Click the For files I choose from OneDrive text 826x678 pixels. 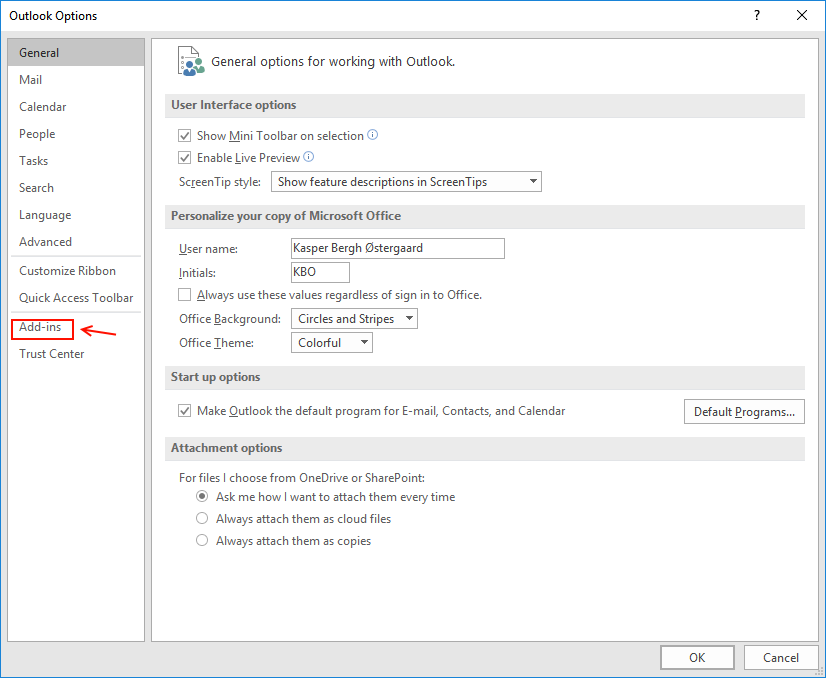[x=302, y=478]
